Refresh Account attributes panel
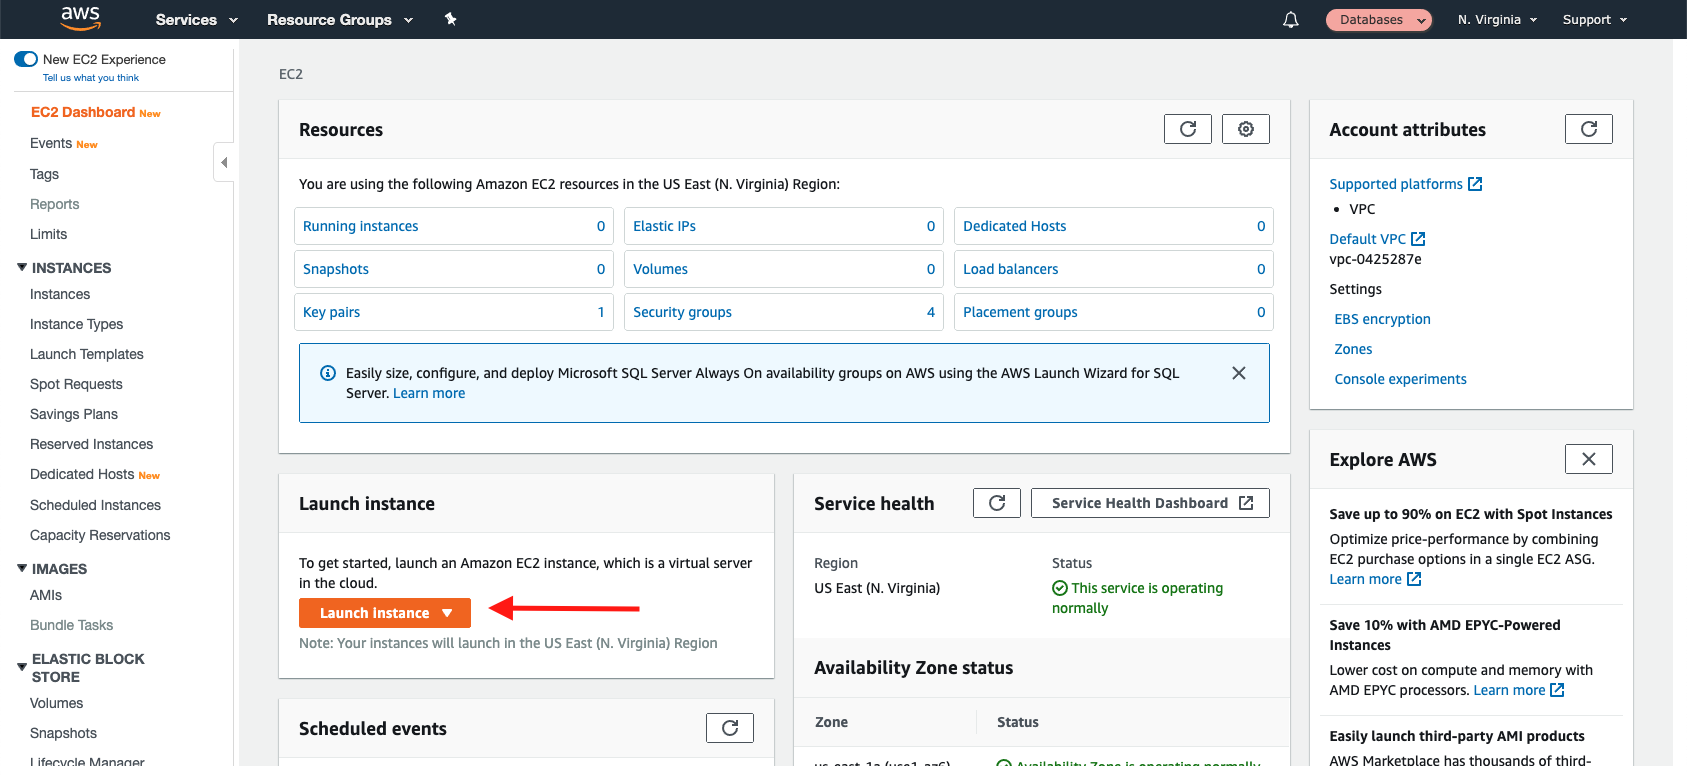The height and width of the screenshot is (777, 1687). [x=1589, y=129]
